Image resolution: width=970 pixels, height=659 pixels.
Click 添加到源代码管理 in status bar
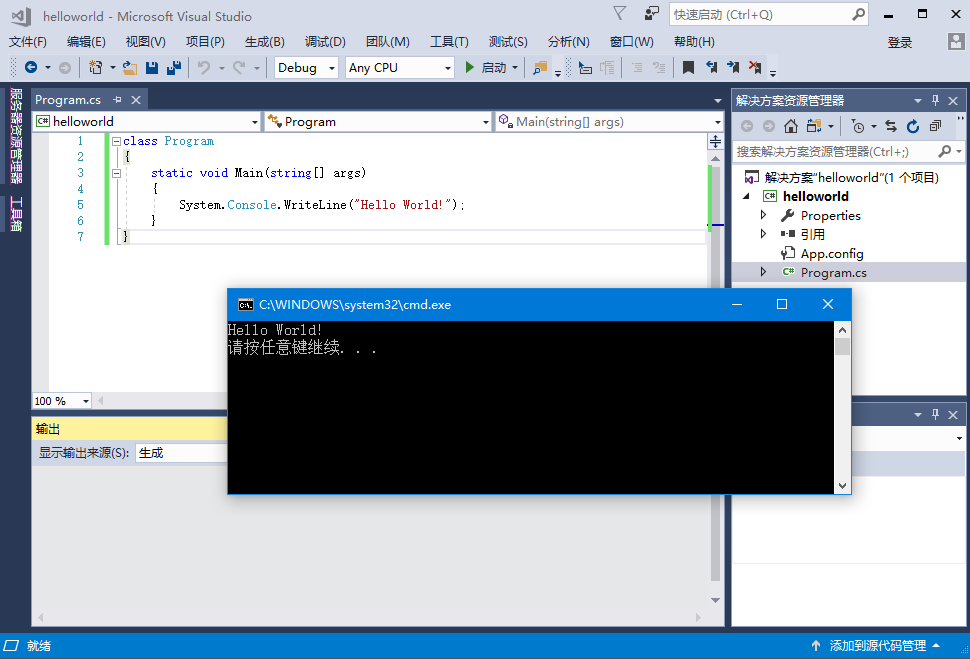tap(877, 646)
